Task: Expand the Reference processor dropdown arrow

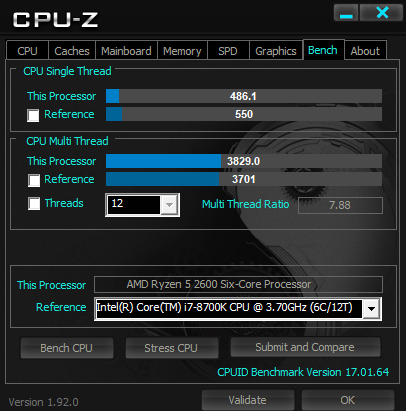Action: [x=371, y=309]
